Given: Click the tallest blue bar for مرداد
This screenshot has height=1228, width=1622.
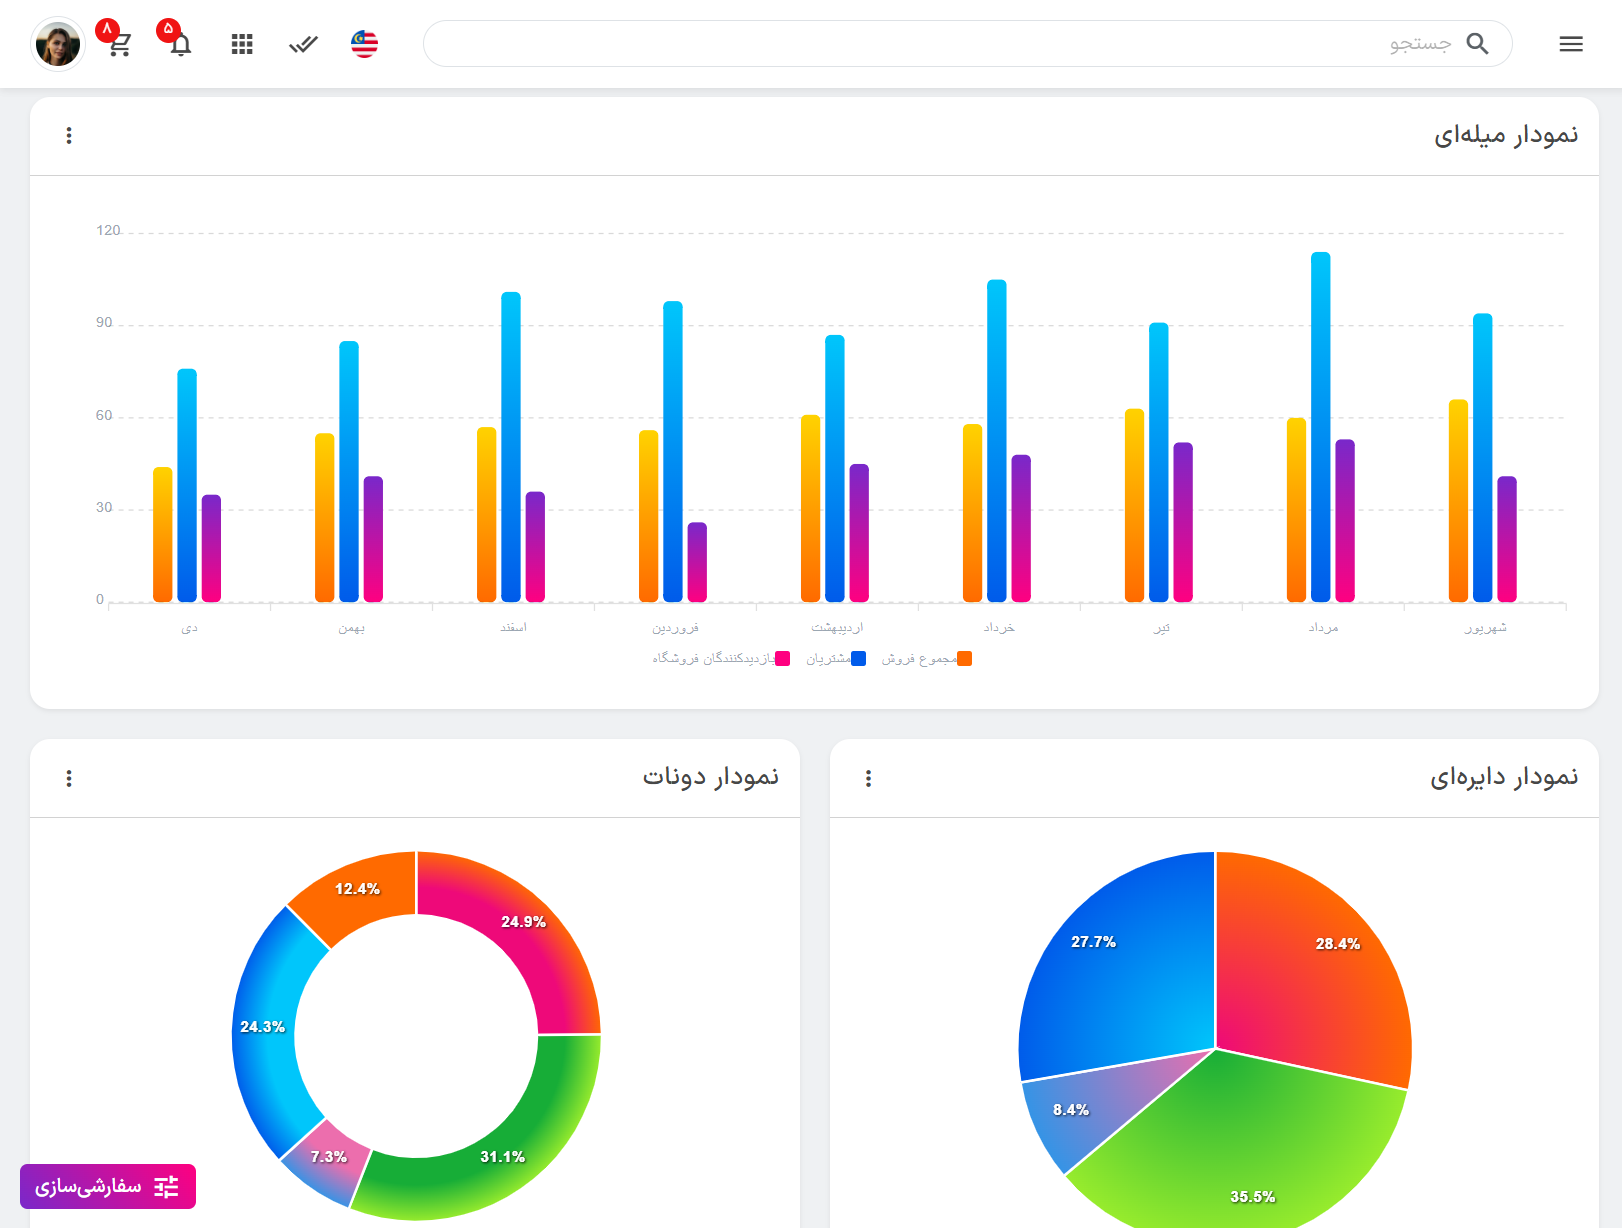Looking at the screenshot, I should [x=1320, y=427].
